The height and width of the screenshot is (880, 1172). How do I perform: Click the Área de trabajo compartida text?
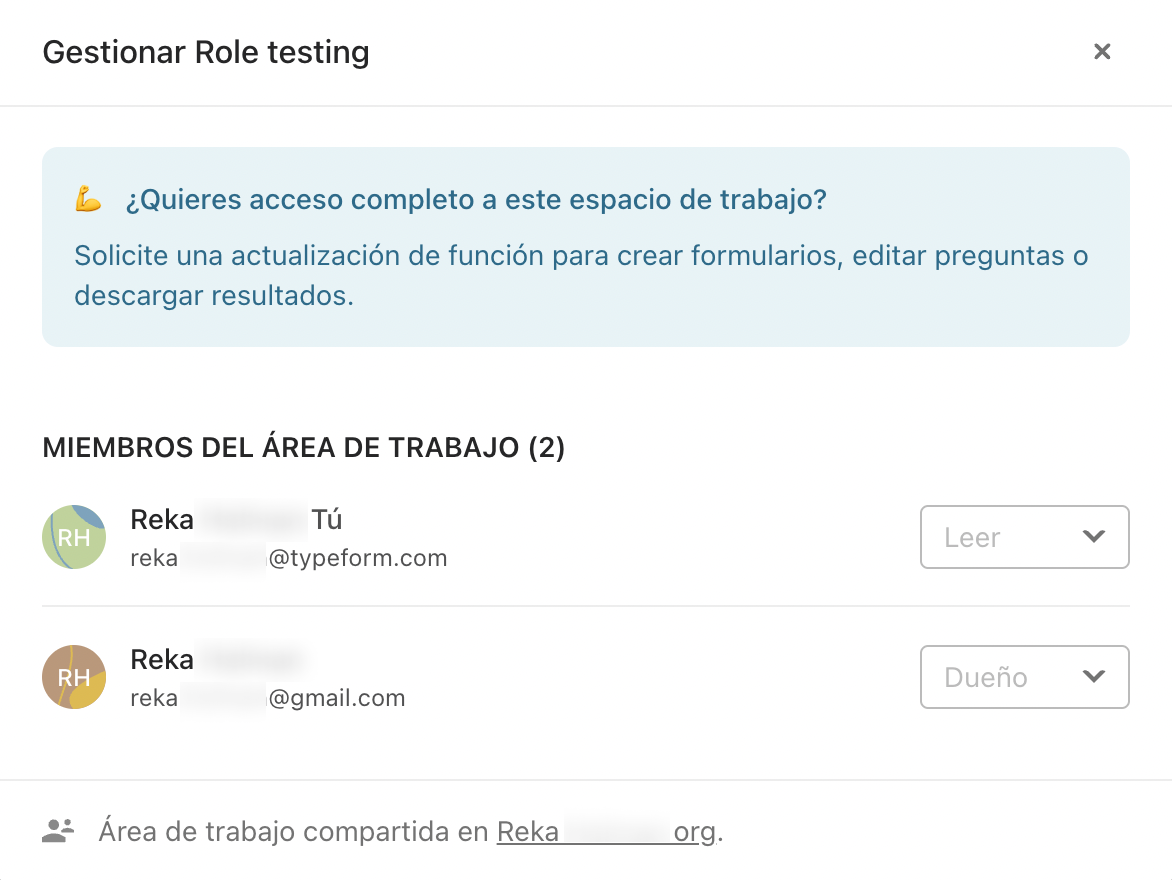click(294, 831)
